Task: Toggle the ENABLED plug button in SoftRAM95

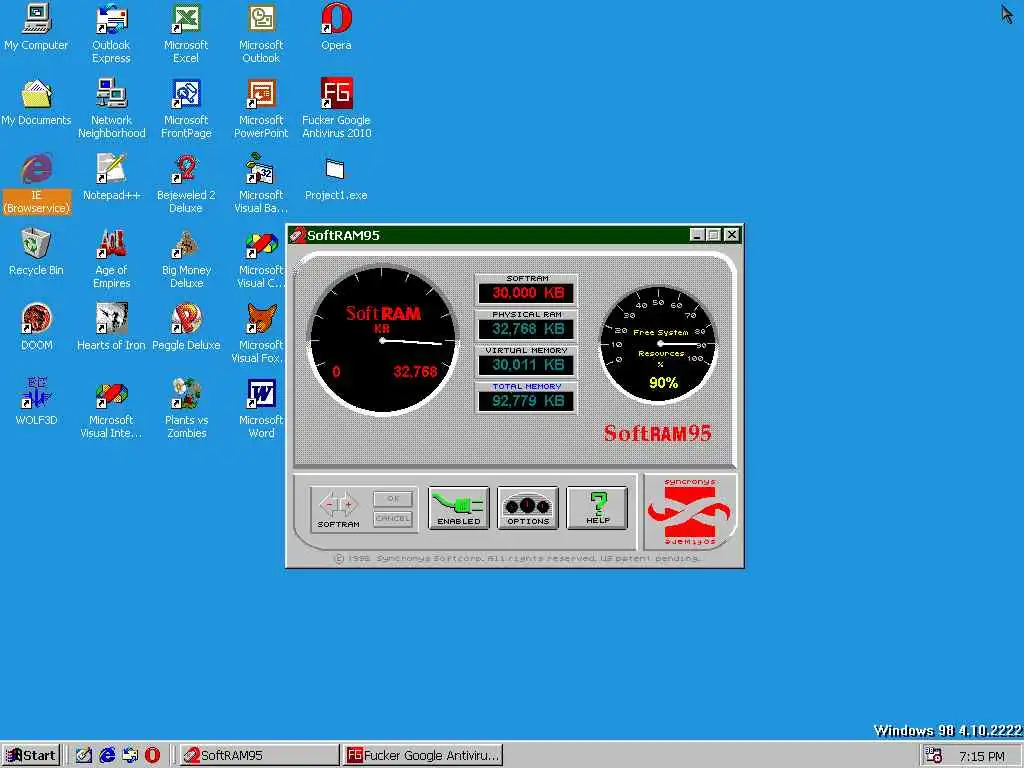Action: (x=458, y=508)
